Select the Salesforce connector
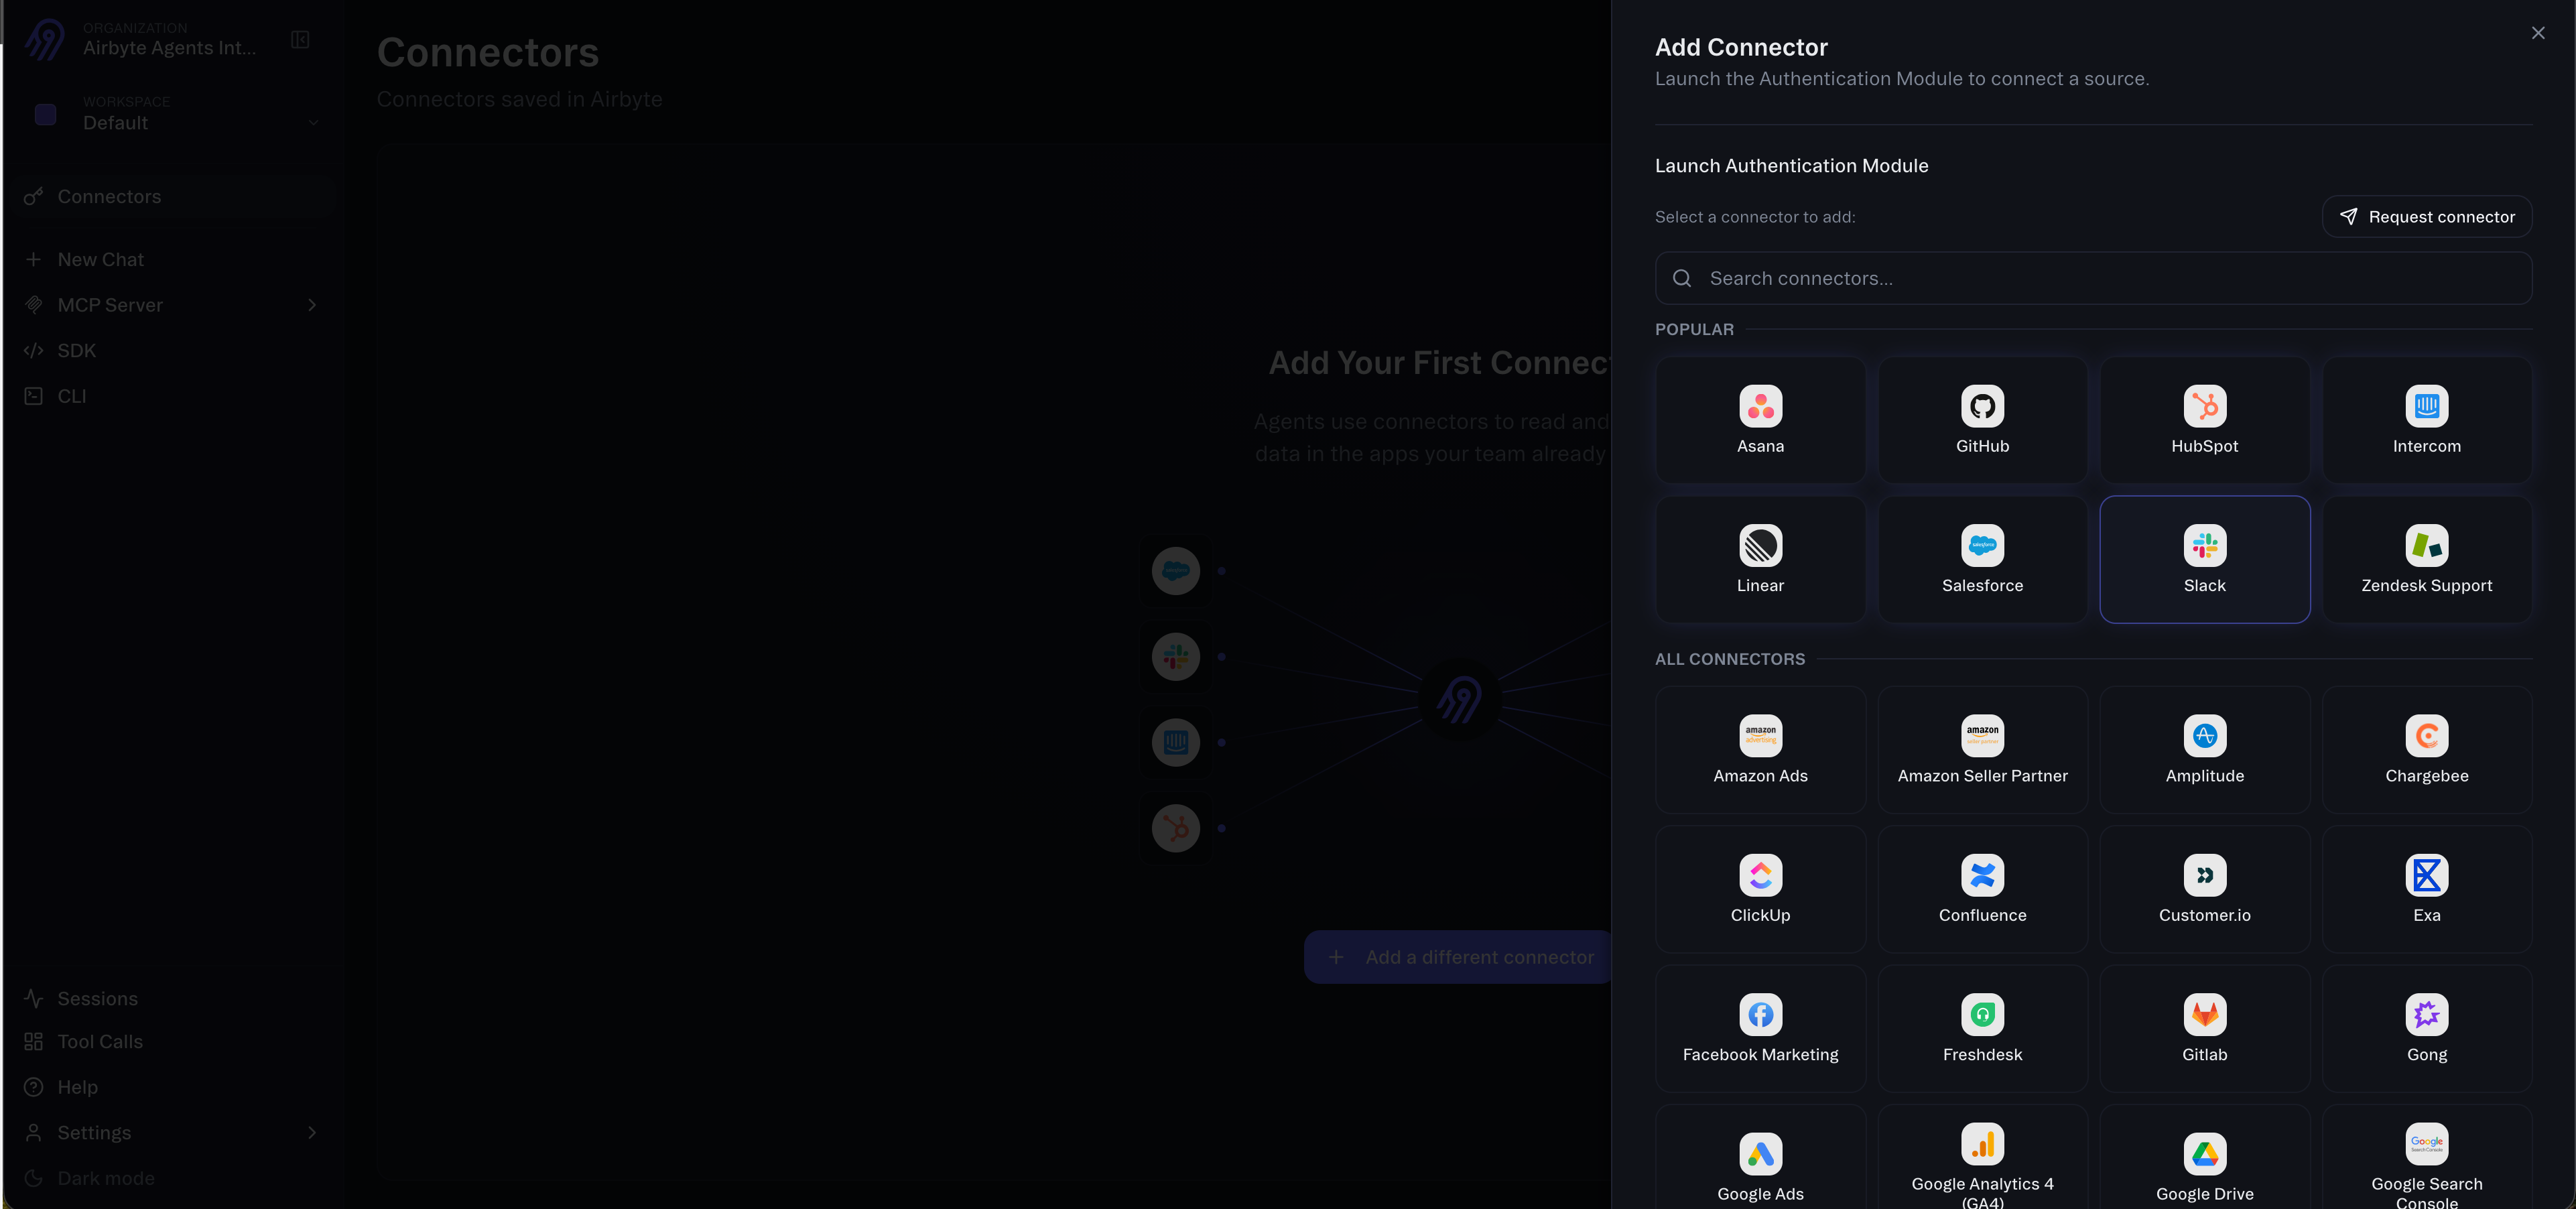 1982,560
